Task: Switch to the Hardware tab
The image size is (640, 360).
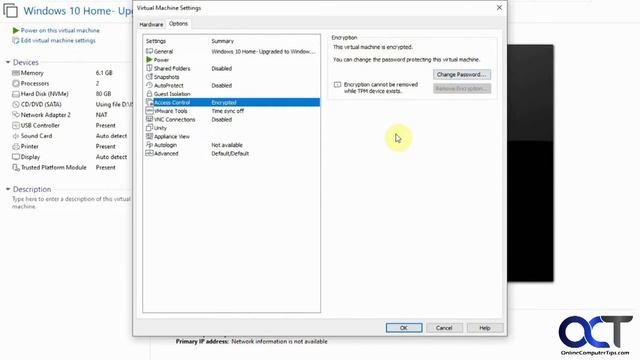Action: coord(151,24)
